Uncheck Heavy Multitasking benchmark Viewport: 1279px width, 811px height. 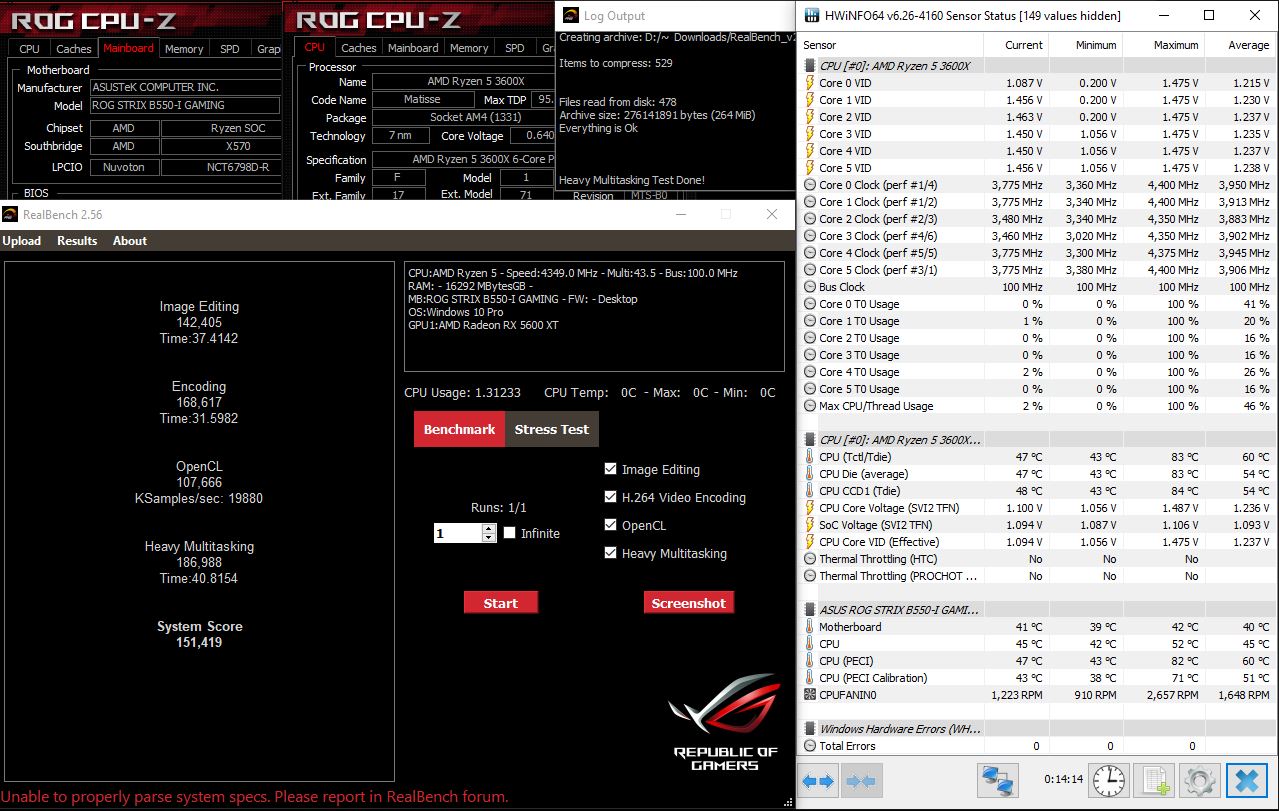pyautogui.click(x=611, y=553)
